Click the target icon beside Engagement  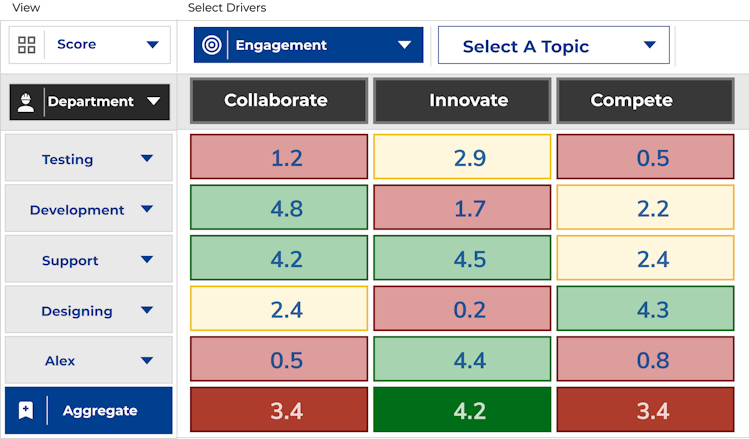211,45
